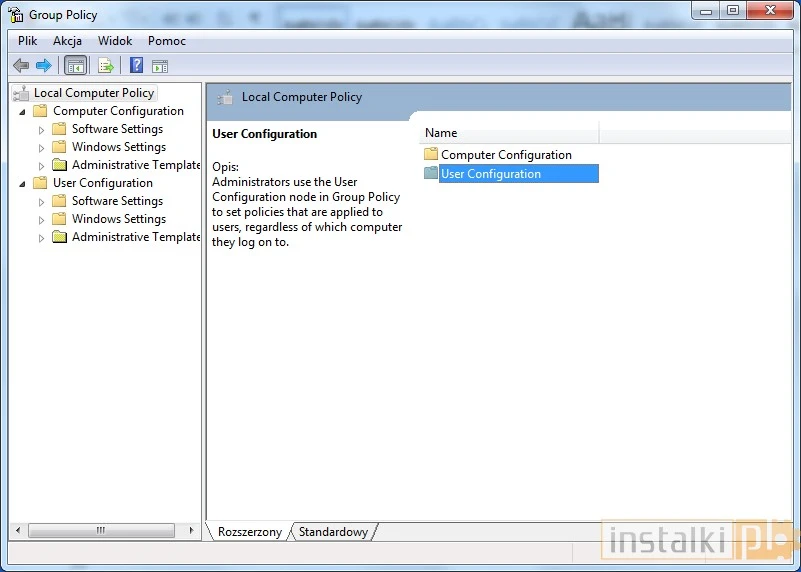Viewport: 801px width, 572px height.
Task: Open the Widok menu
Action: point(115,41)
